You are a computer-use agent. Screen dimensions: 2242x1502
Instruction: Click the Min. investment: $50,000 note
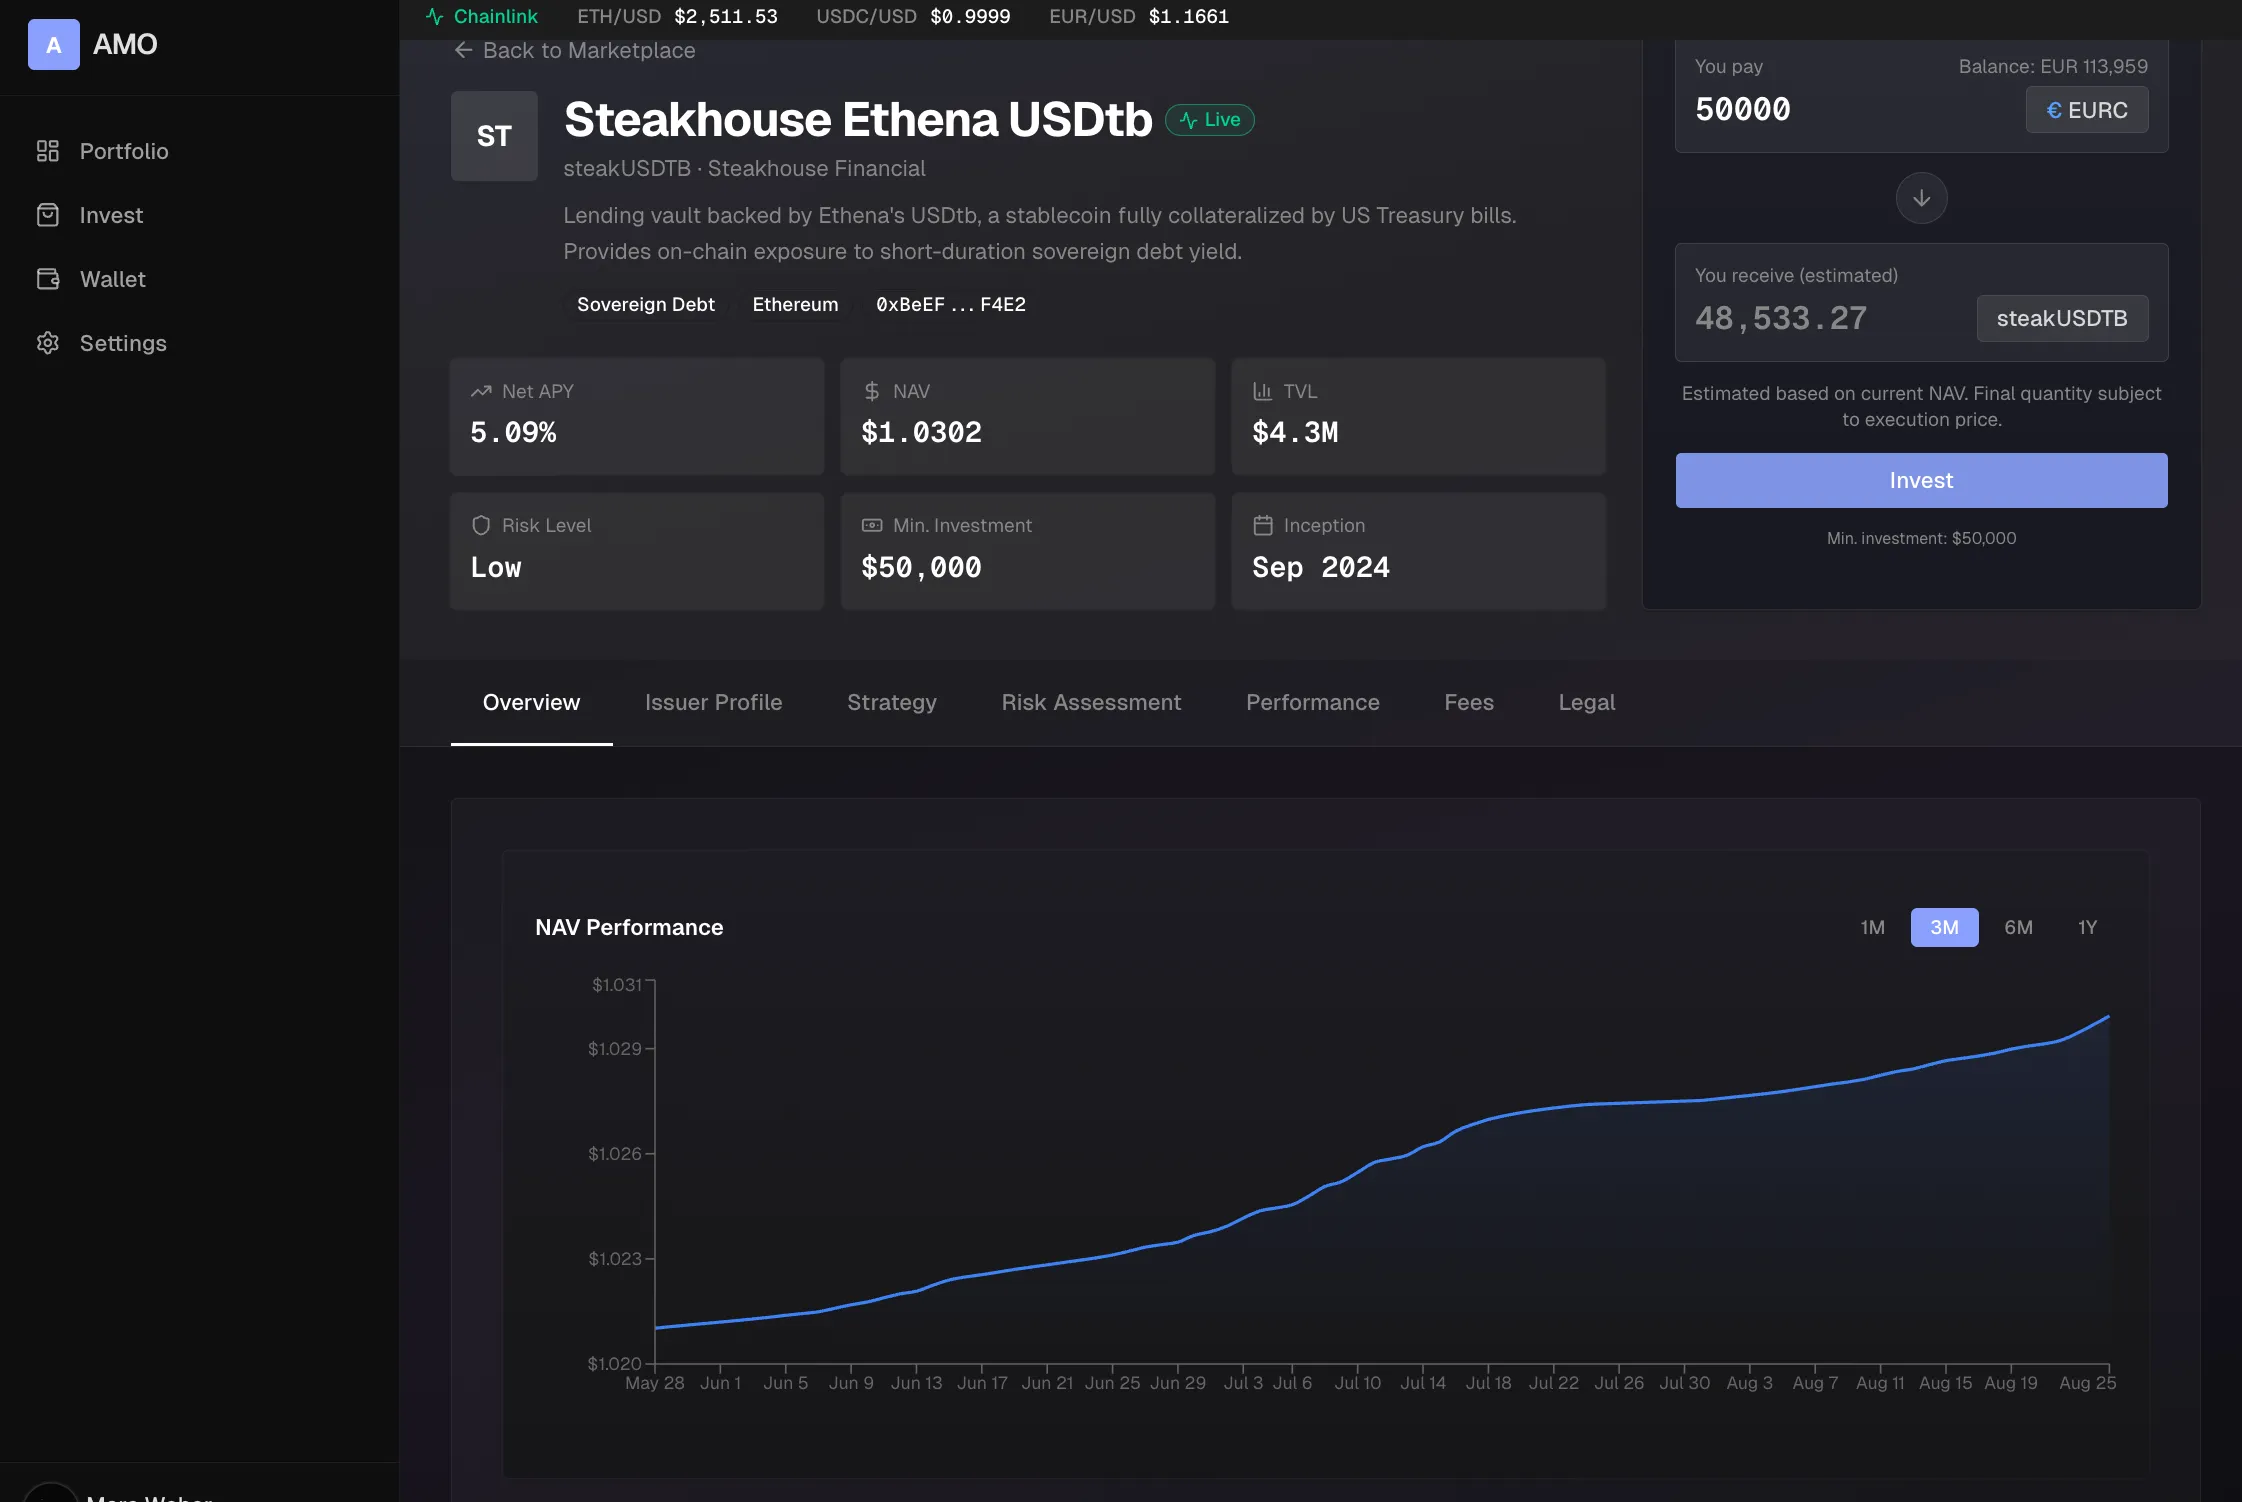tap(1921, 538)
